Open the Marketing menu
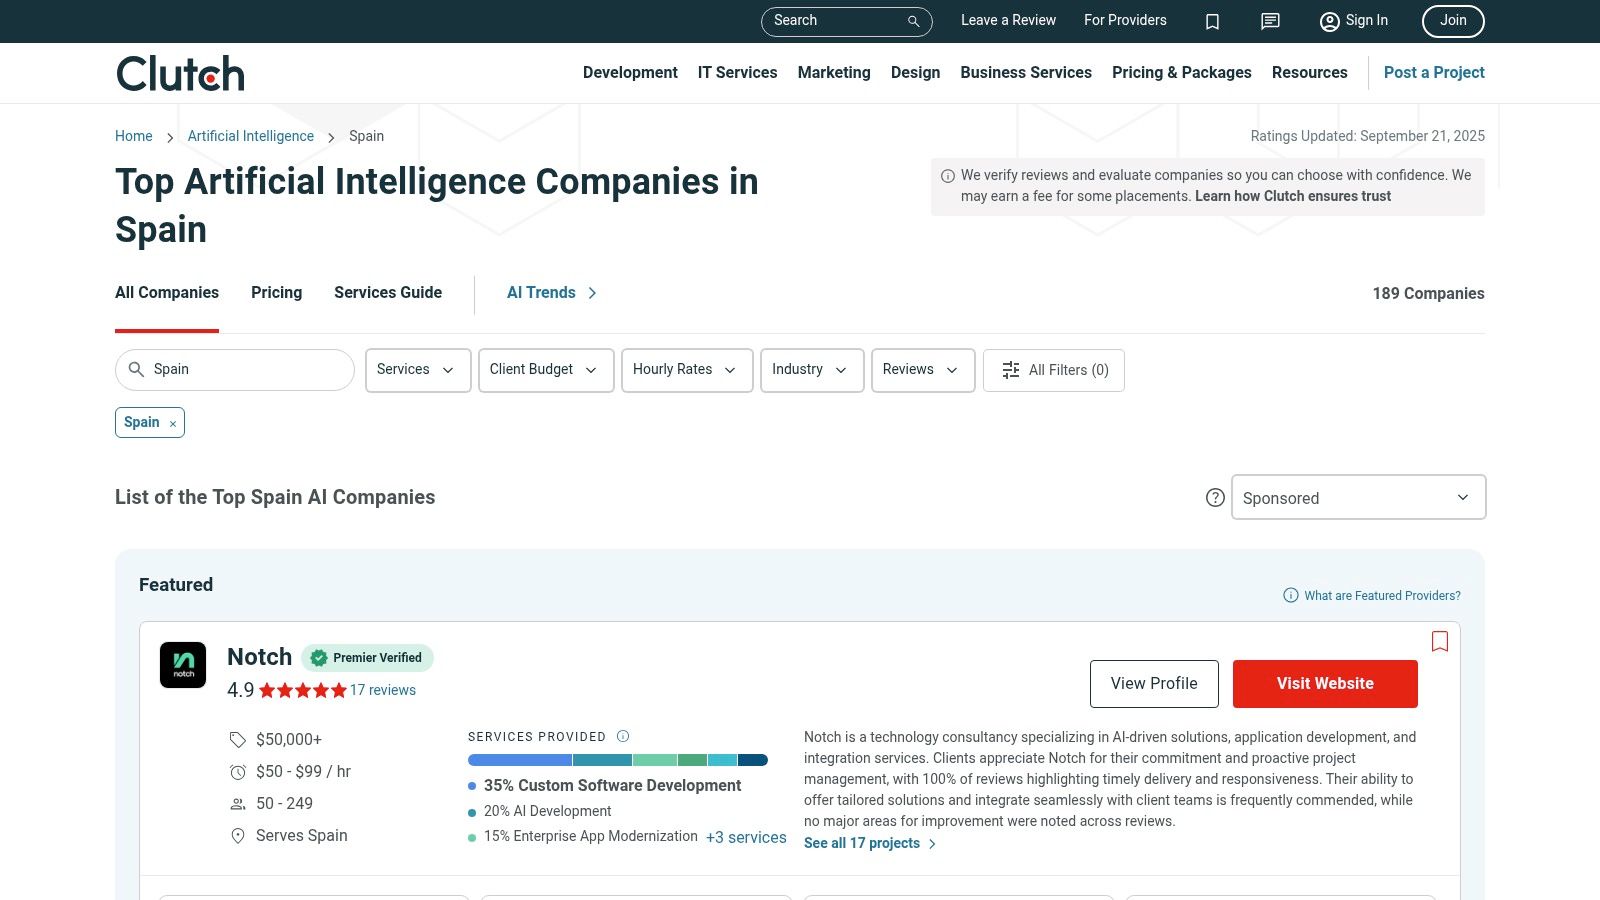The image size is (1600, 900). tap(834, 72)
